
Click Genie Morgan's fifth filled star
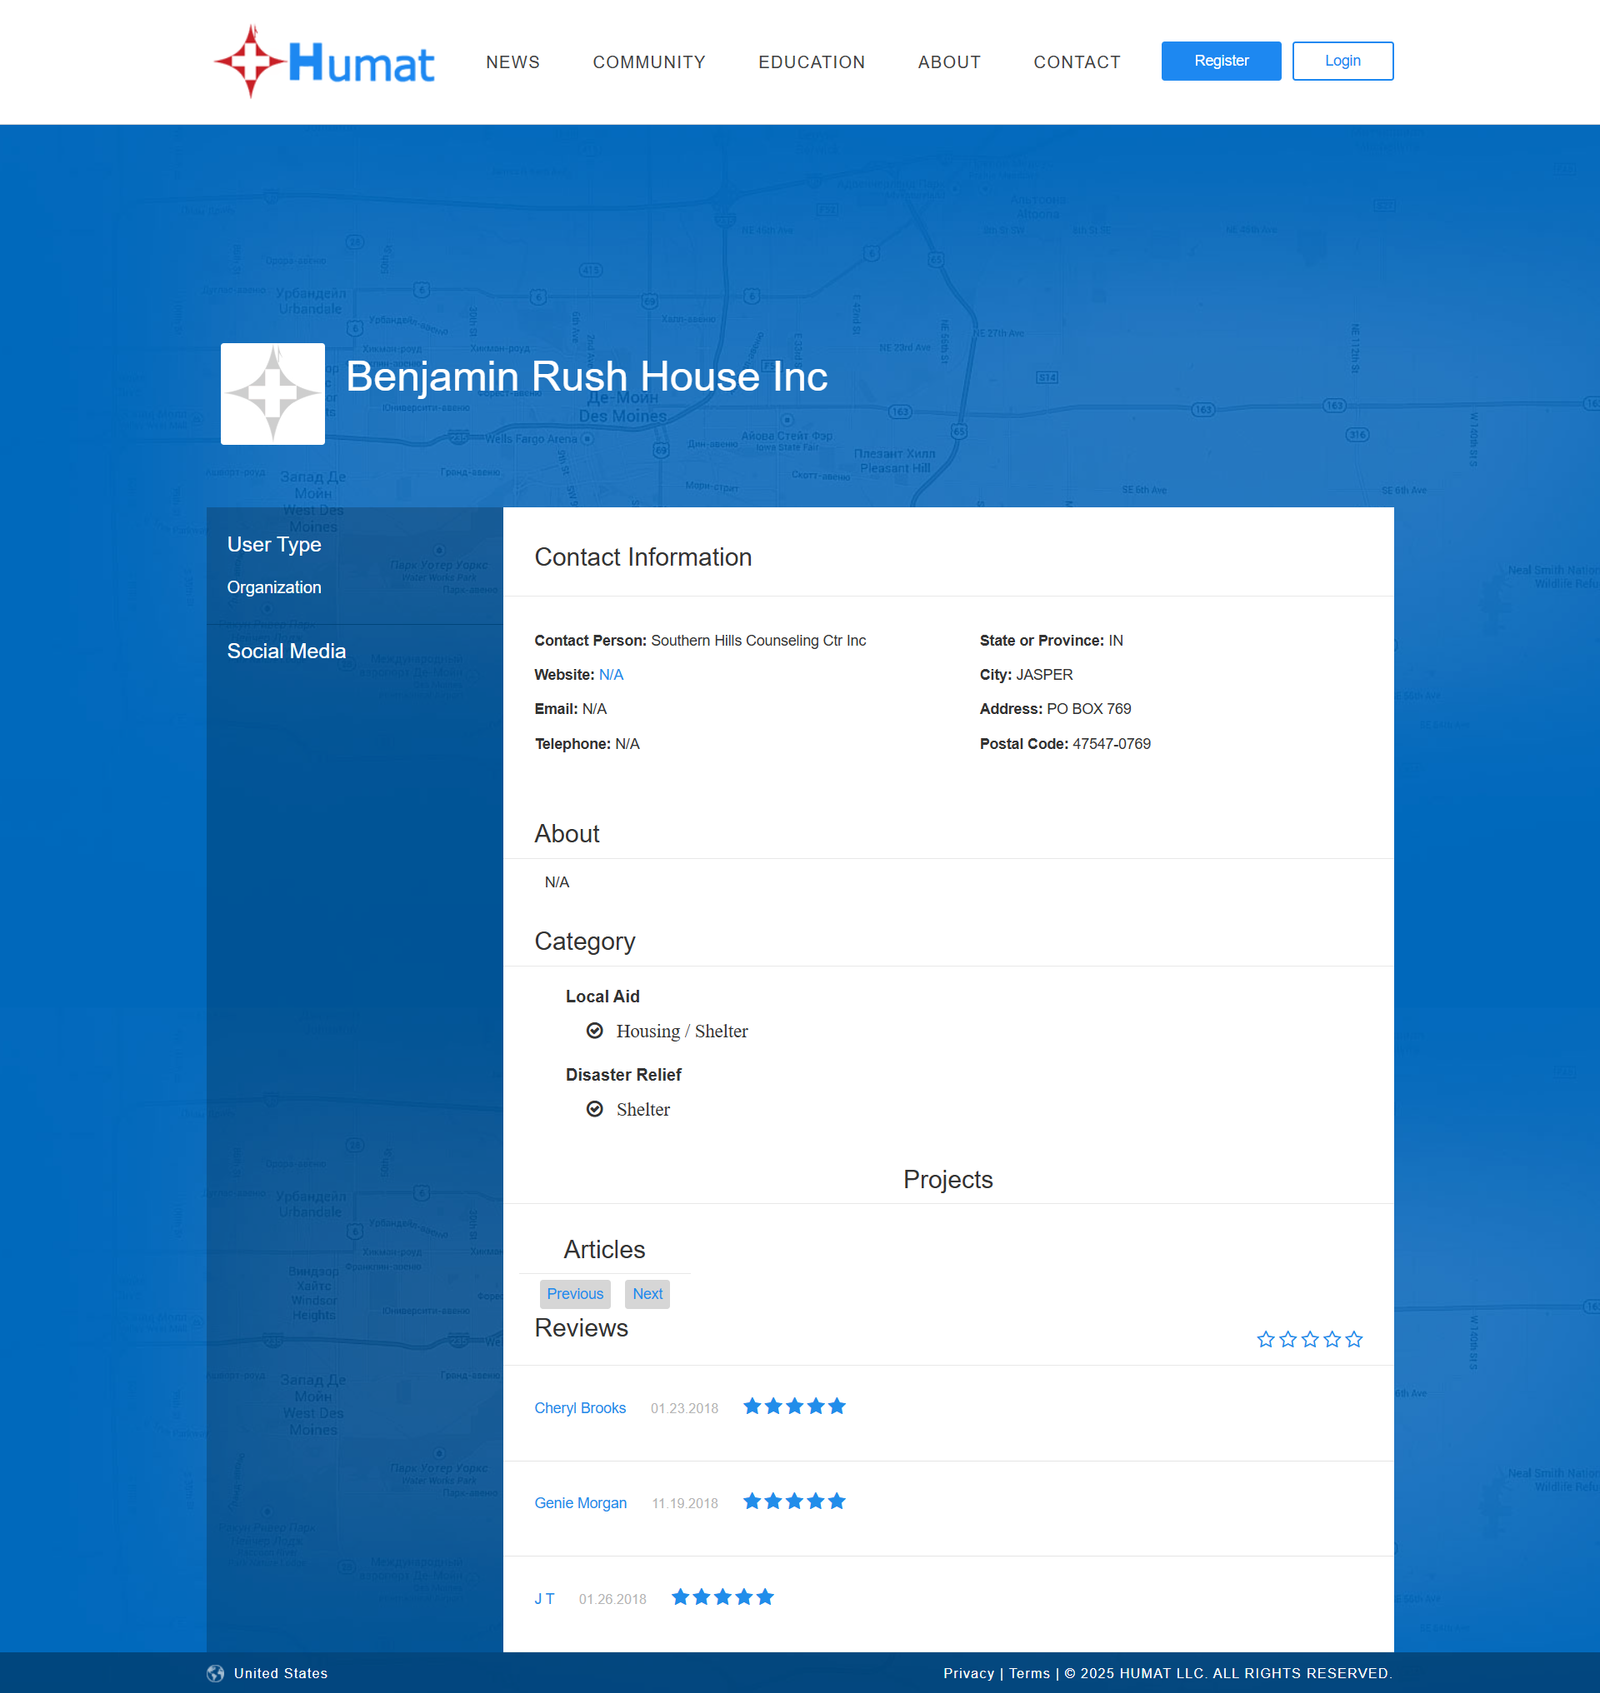click(x=837, y=1501)
